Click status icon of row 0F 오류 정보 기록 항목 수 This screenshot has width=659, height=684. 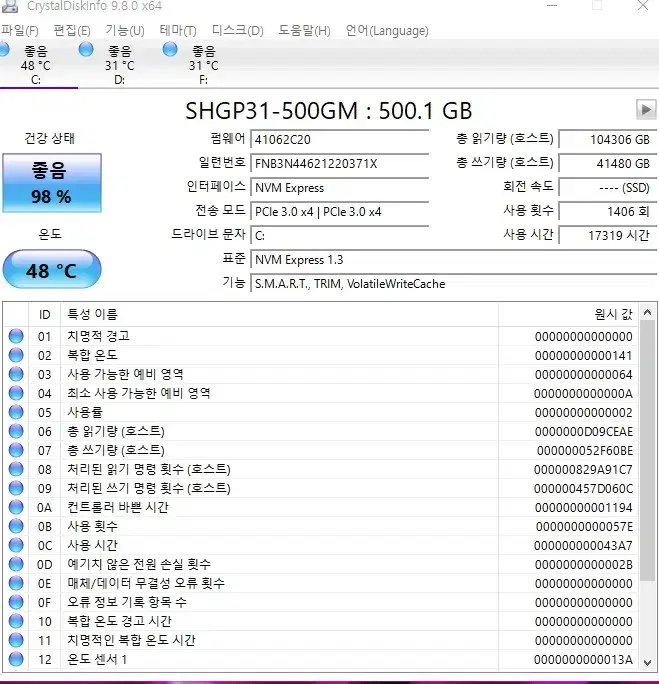coord(16,602)
